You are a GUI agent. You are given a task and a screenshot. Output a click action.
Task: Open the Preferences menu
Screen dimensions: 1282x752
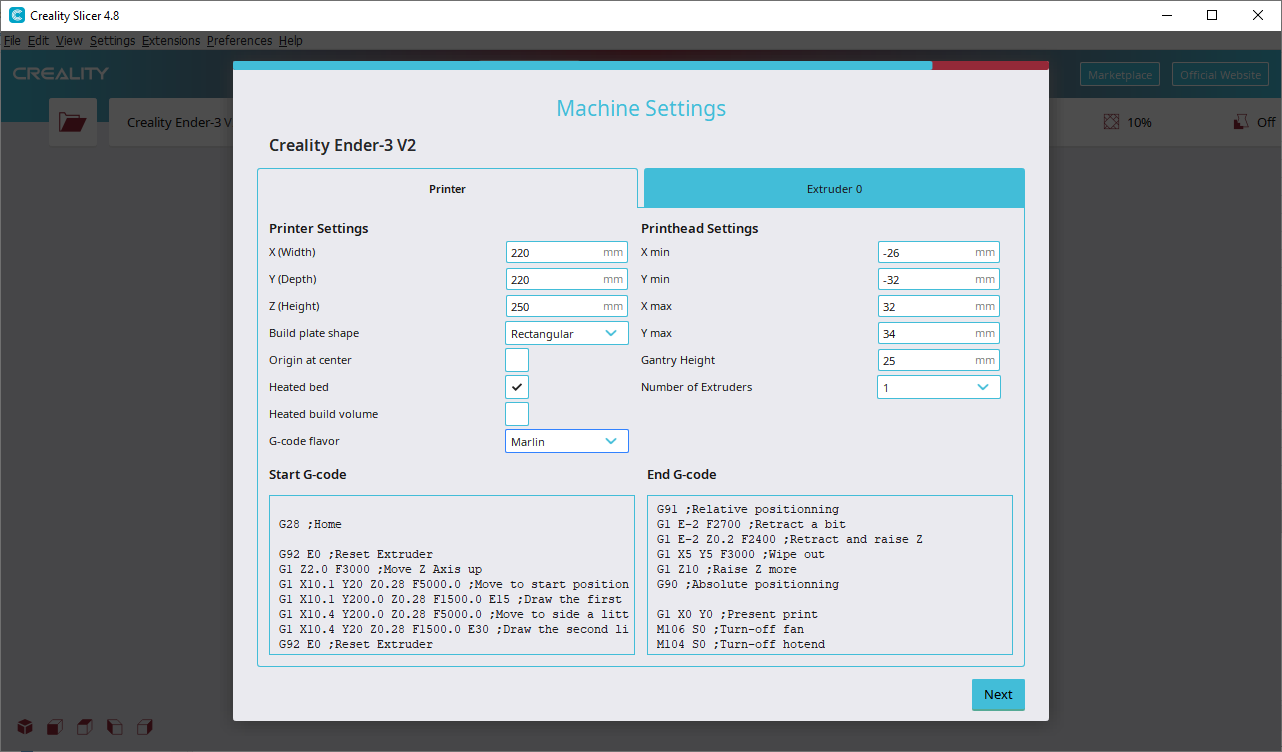pos(239,41)
